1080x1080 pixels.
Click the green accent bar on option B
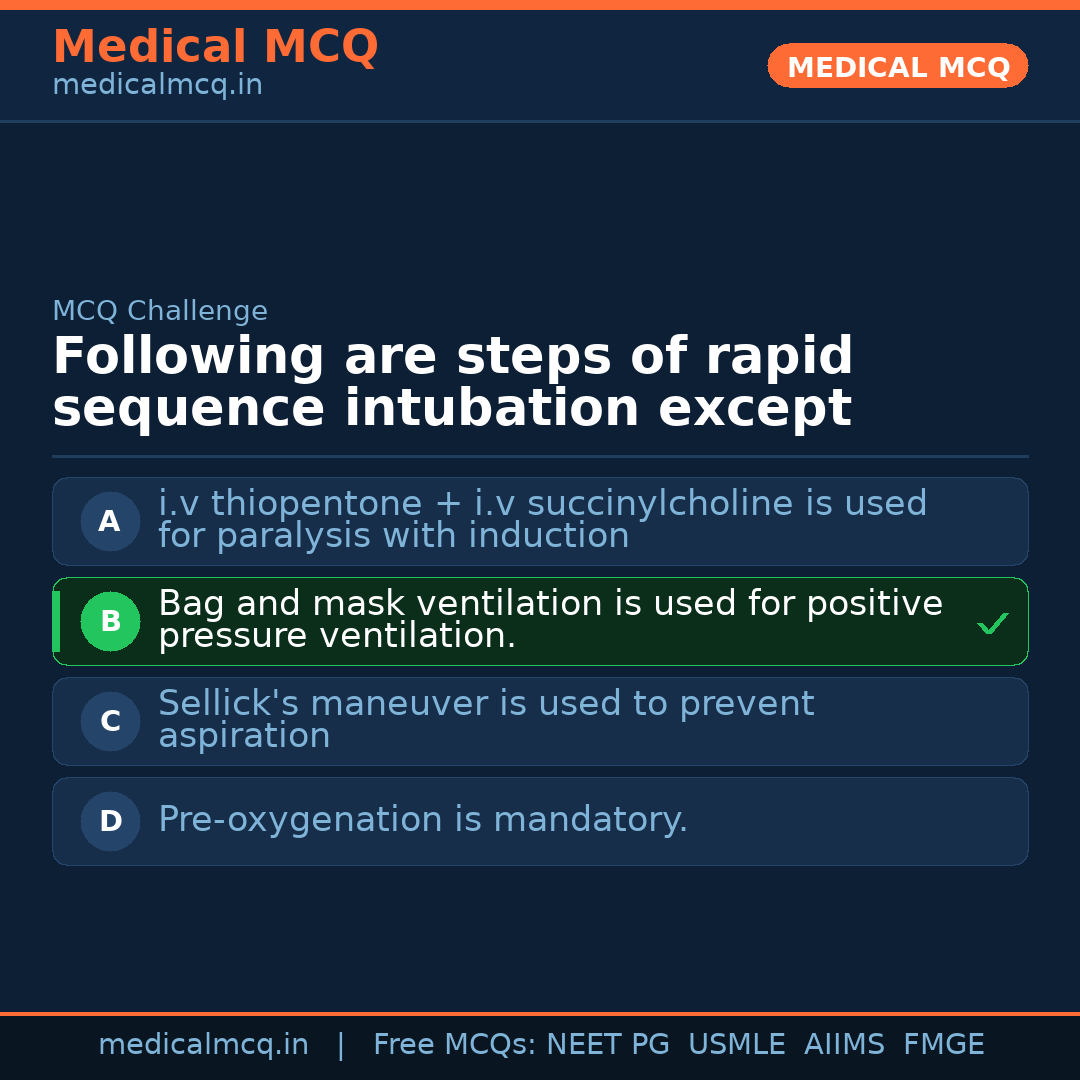click(x=56, y=621)
